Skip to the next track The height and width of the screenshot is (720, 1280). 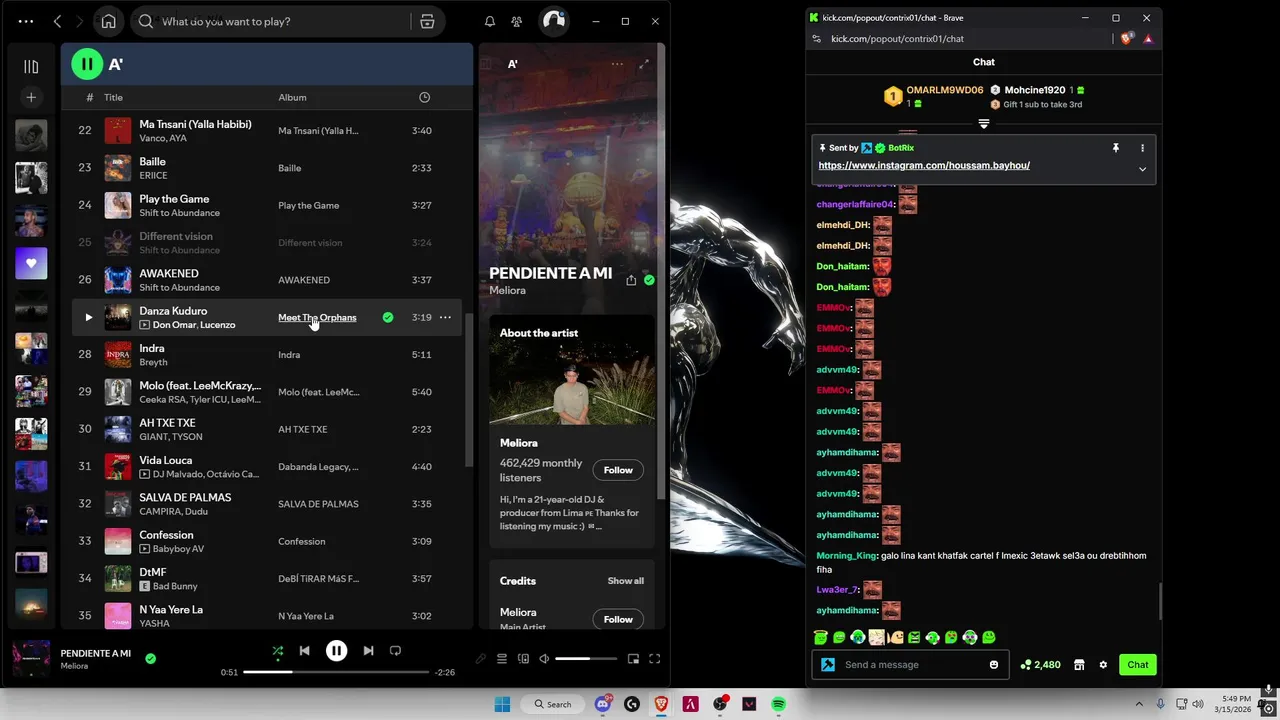pyautogui.click(x=368, y=651)
